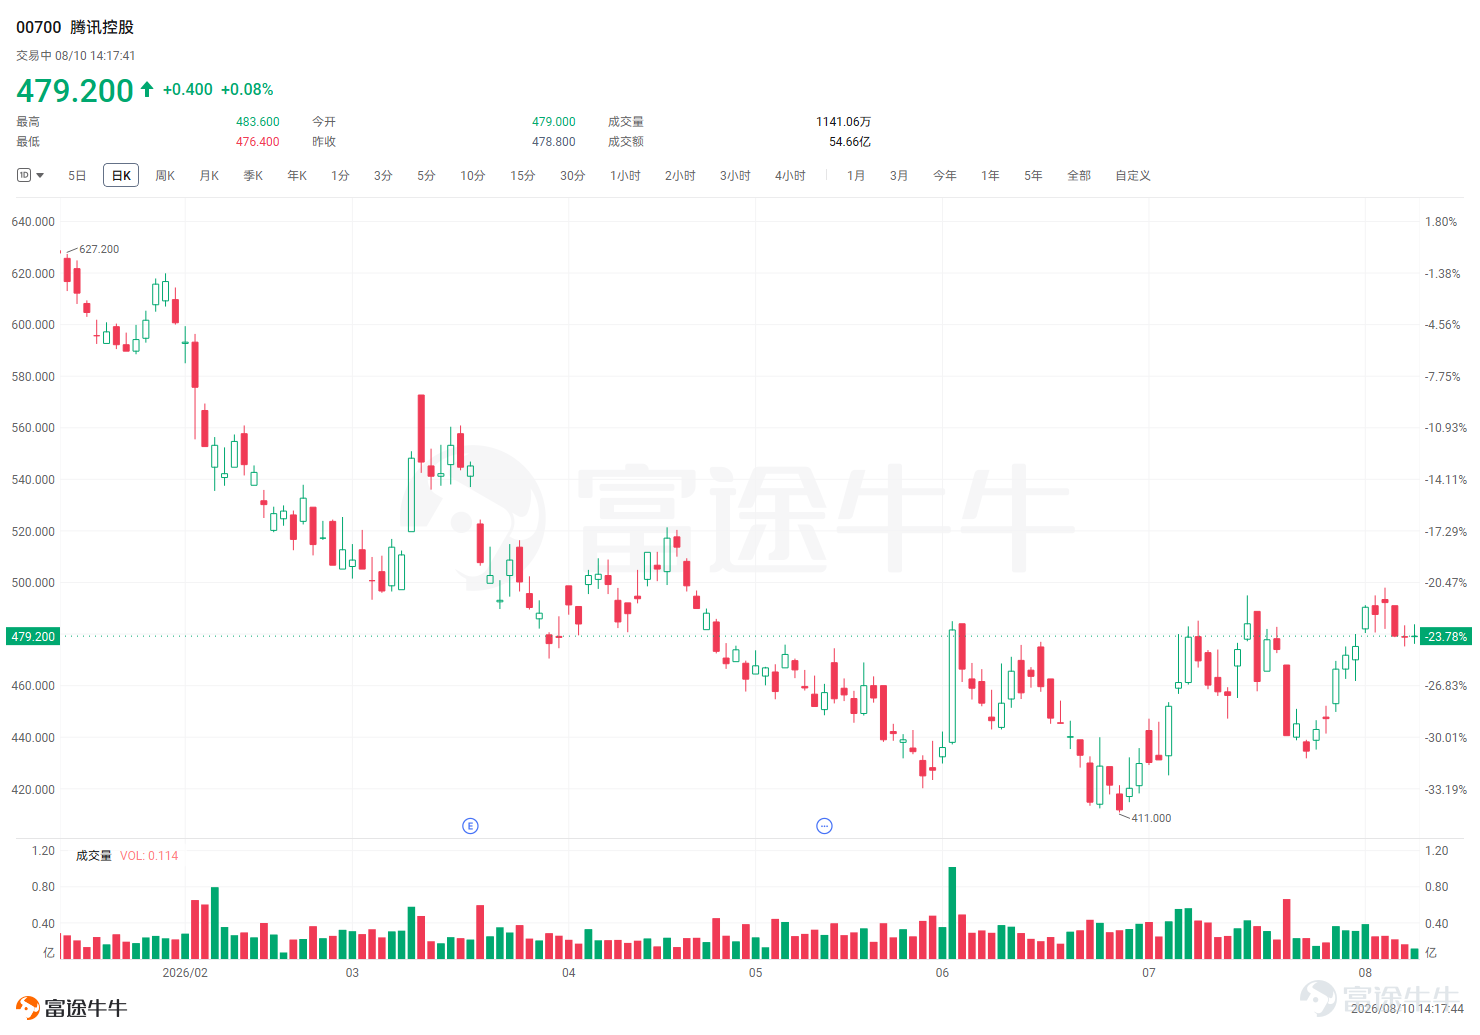Choose the 4小时 interval
This screenshot has width=1480, height=1035.
[x=790, y=176]
